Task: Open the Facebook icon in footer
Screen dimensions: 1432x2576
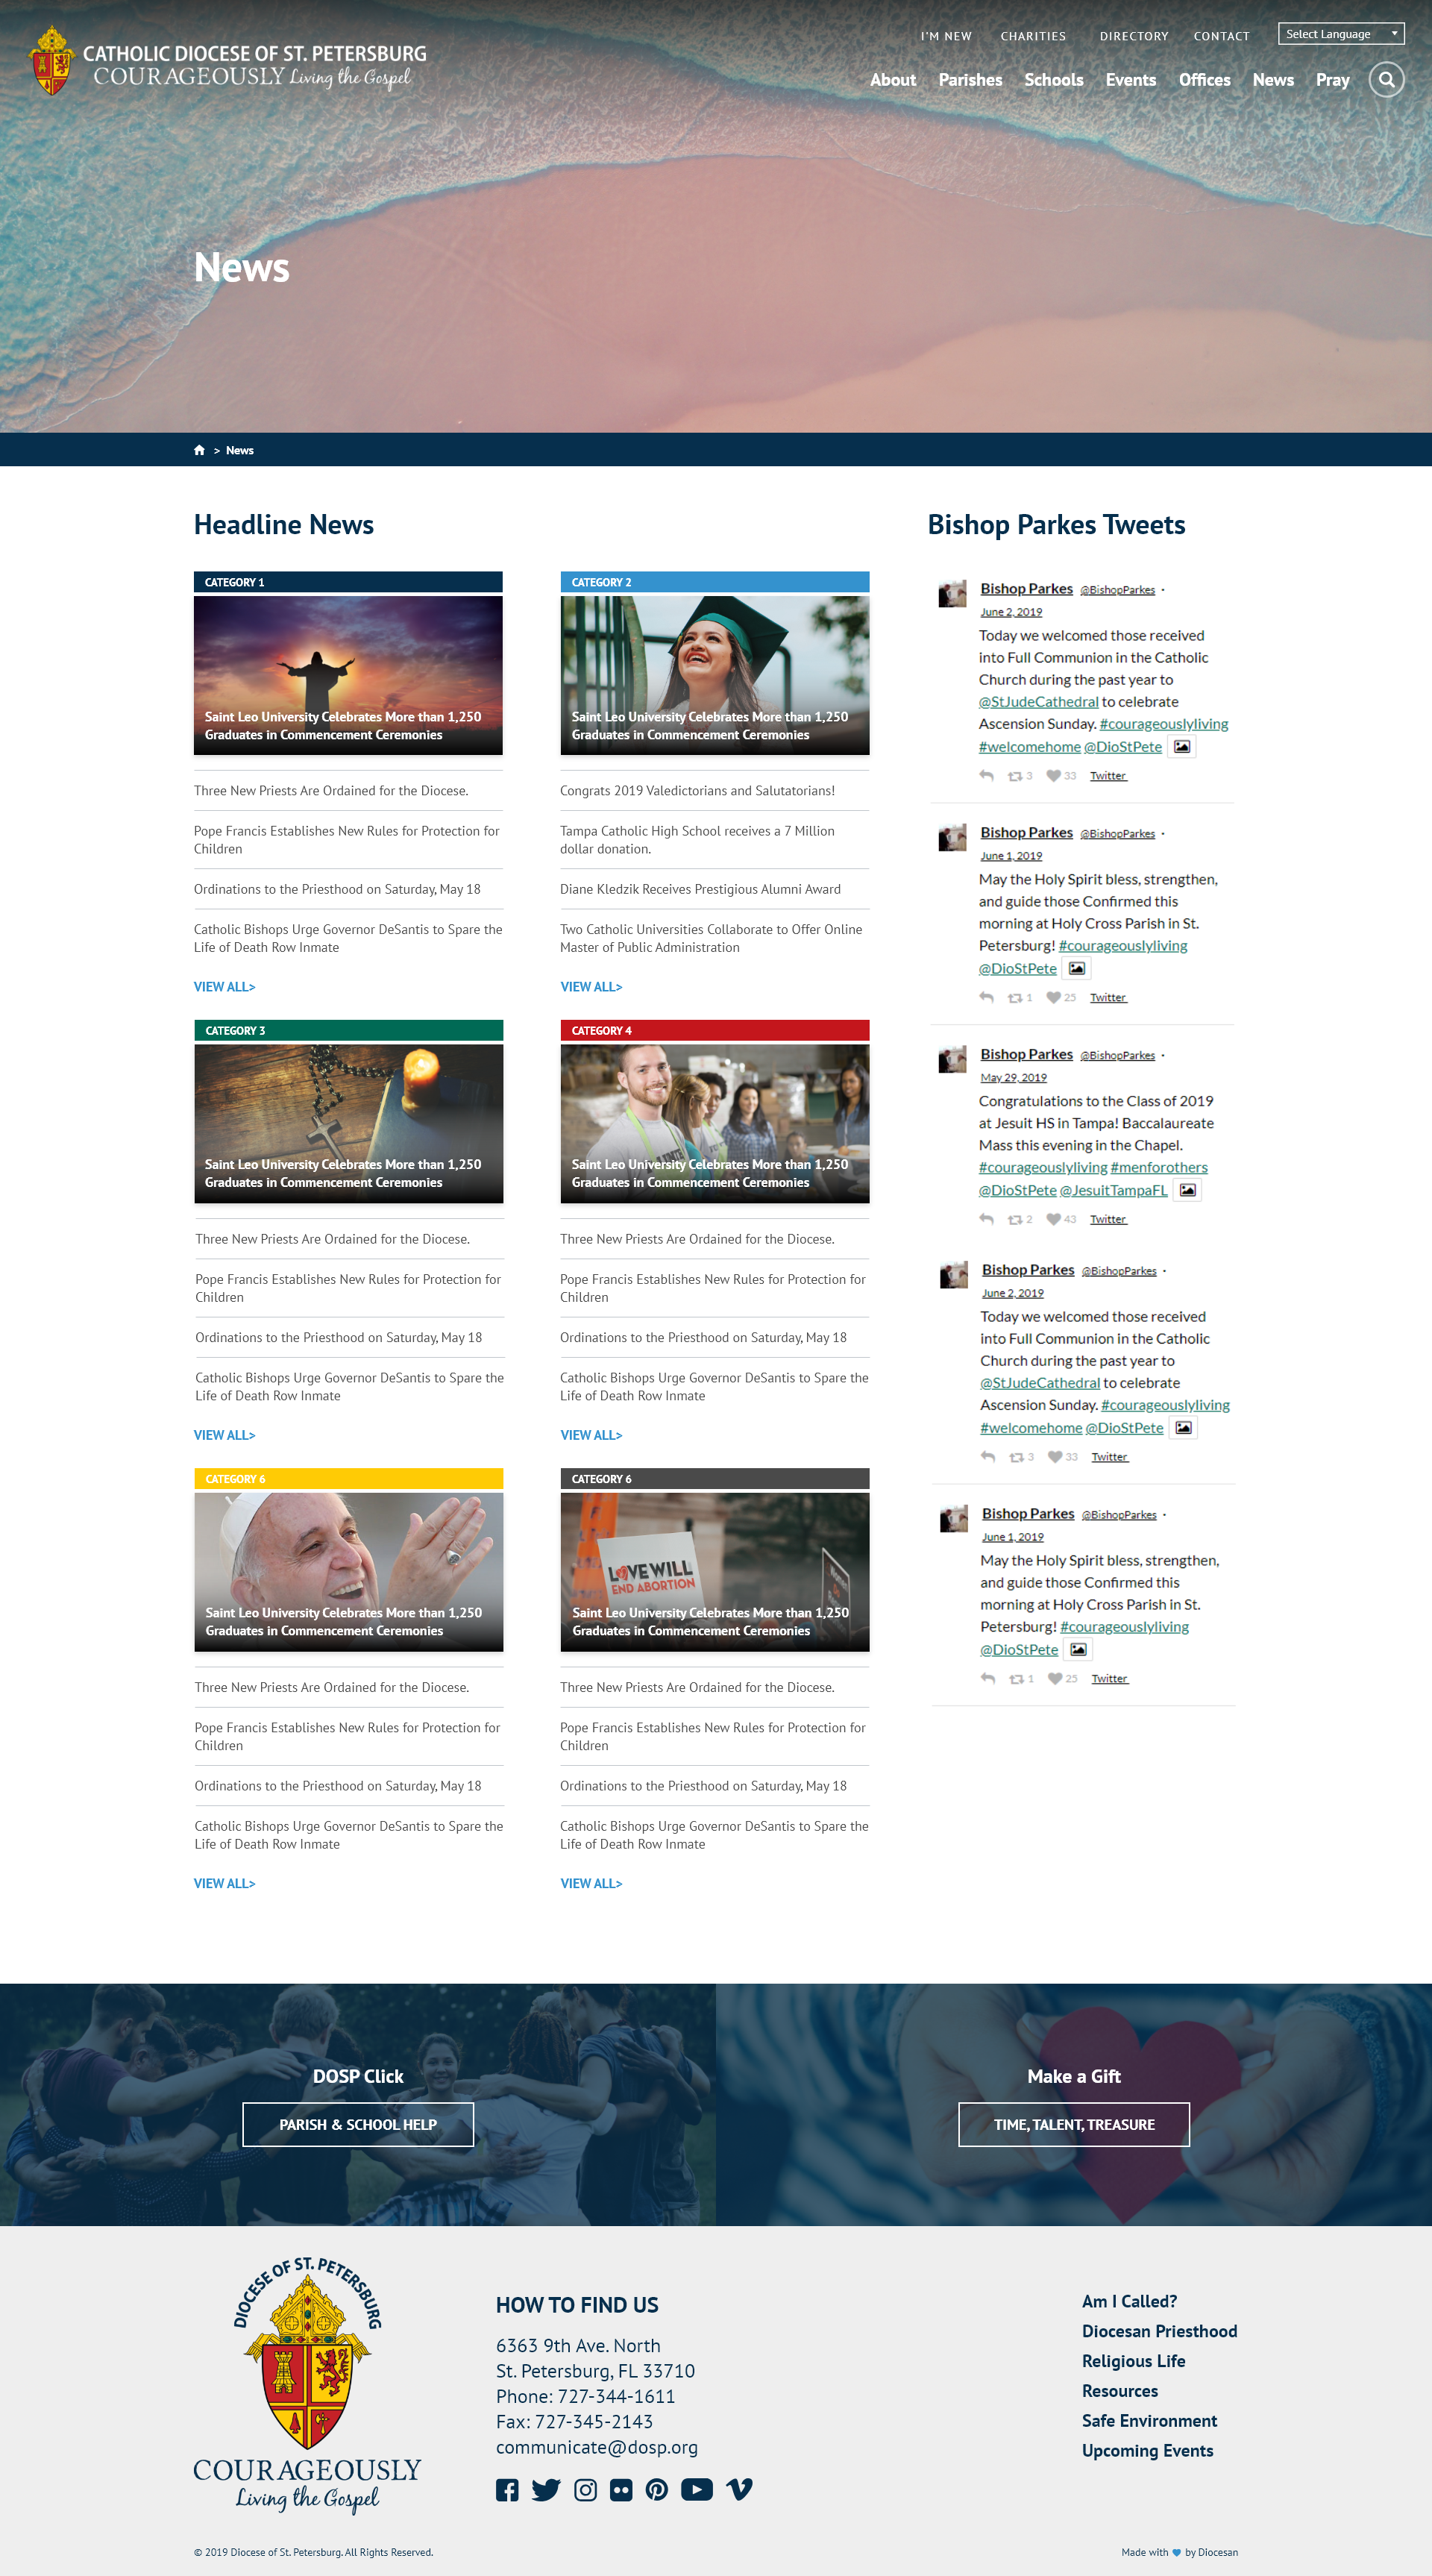Action: coord(507,2490)
